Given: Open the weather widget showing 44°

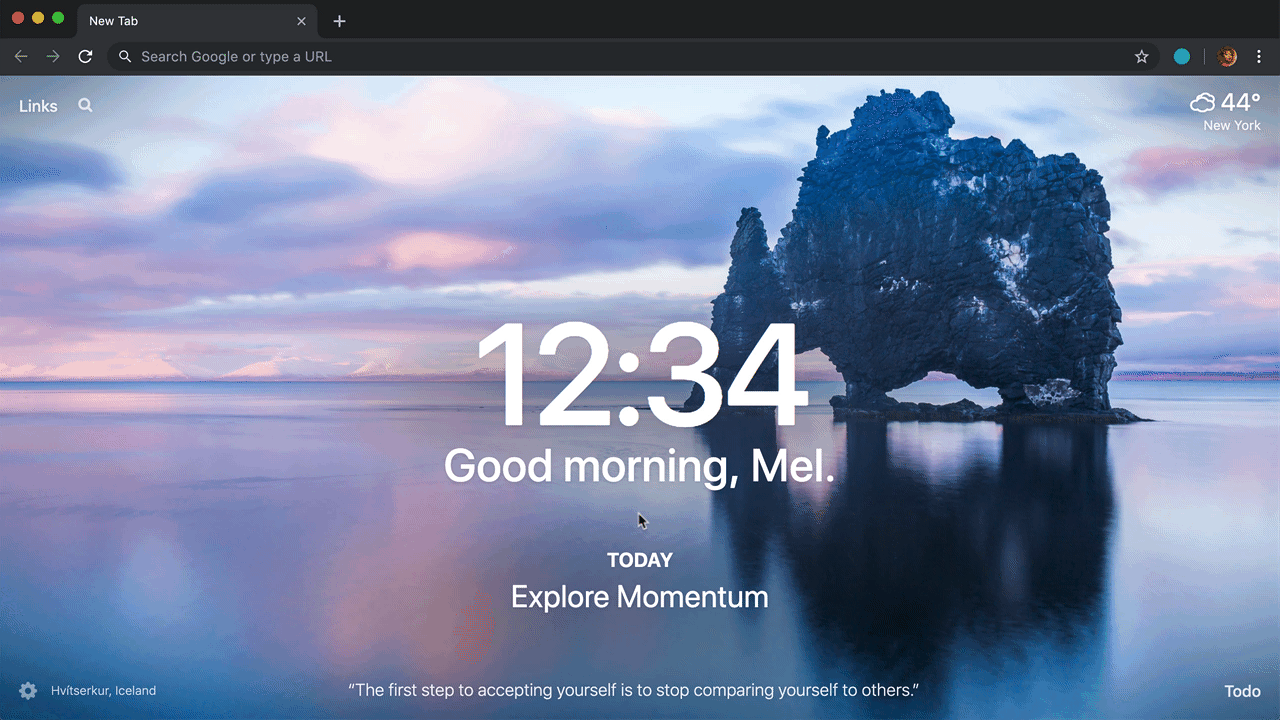Looking at the screenshot, I should coord(1226,102).
